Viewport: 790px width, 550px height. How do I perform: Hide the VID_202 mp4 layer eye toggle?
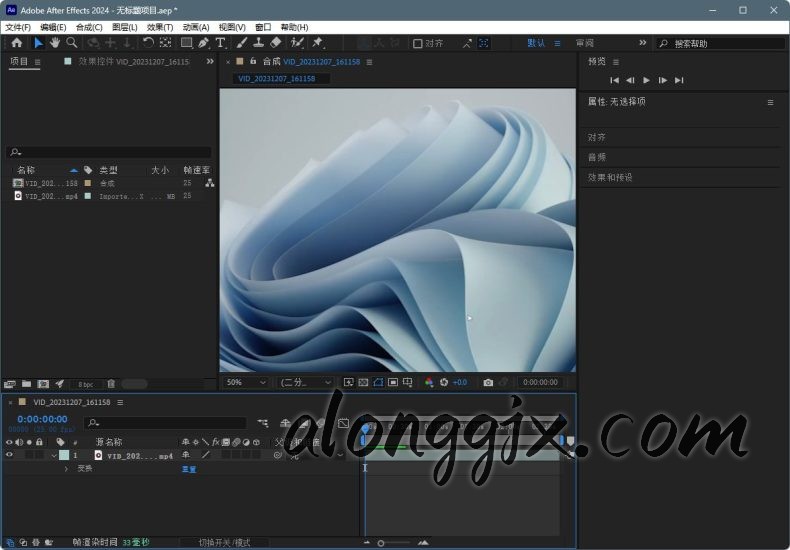point(10,455)
